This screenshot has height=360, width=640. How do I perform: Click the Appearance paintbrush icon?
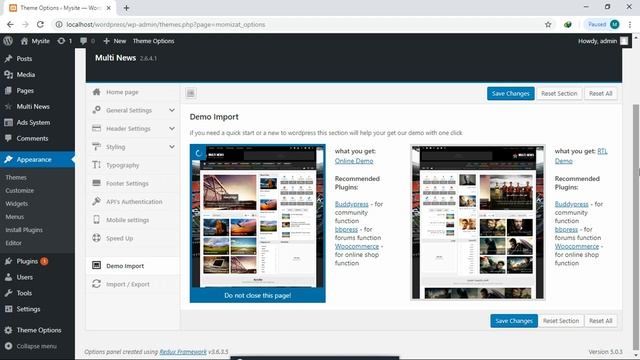coord(8,159)
